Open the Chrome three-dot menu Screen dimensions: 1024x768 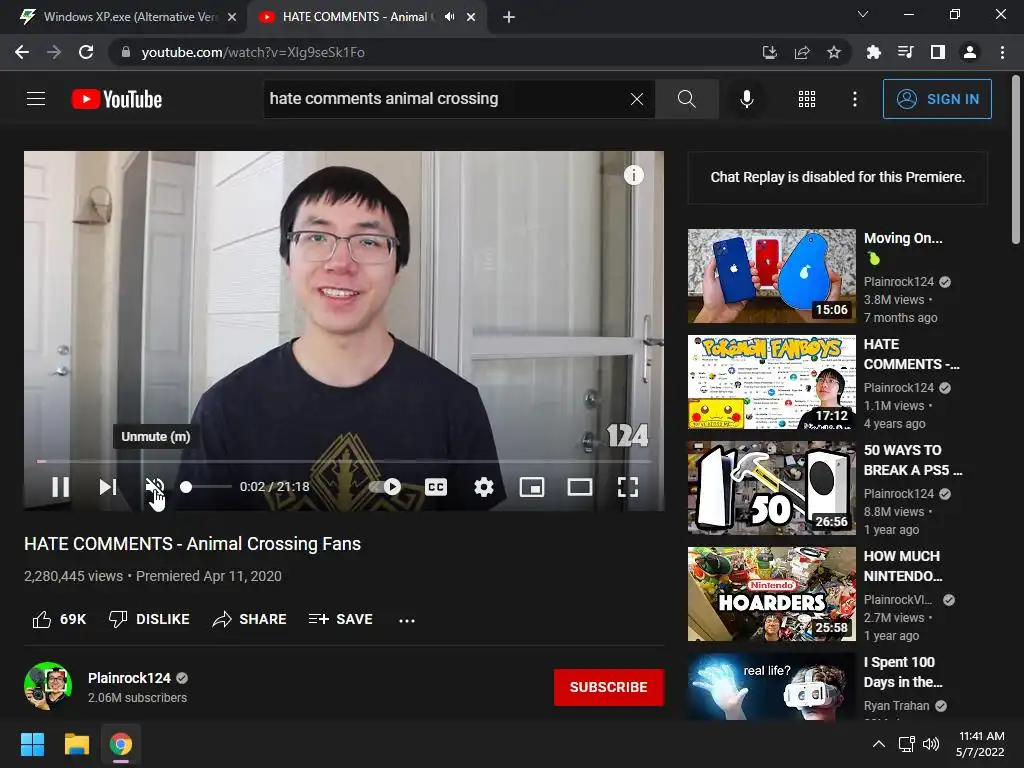click(x=1002, y=52)
